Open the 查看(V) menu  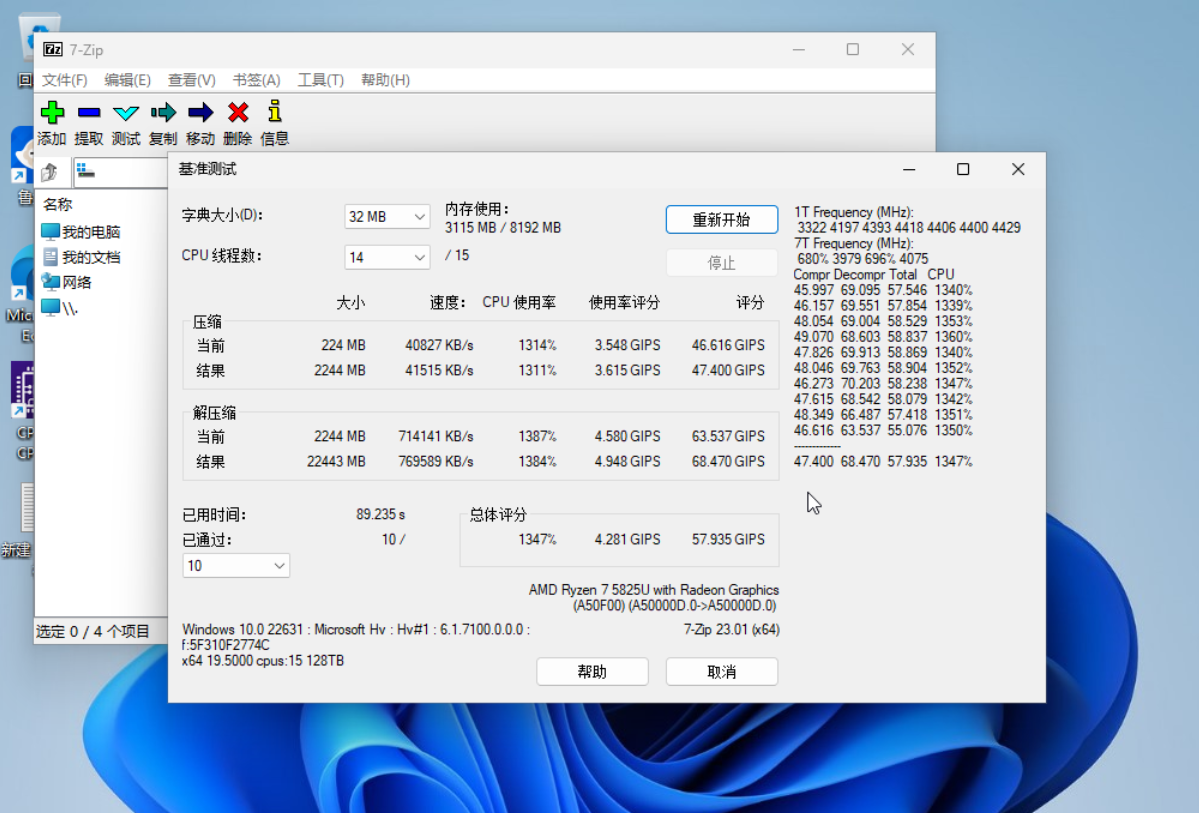pyautogui.click(x=191, y=80)
